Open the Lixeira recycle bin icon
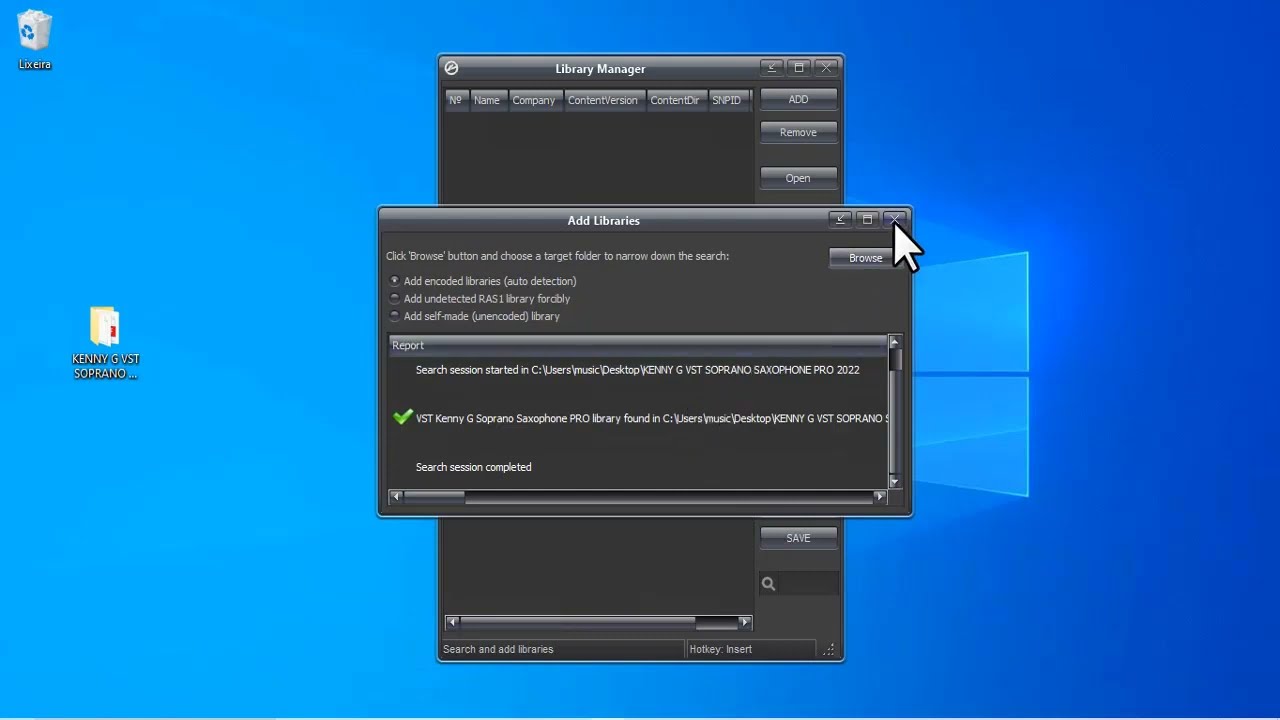The image size is (1280, 720). (34, 40)
